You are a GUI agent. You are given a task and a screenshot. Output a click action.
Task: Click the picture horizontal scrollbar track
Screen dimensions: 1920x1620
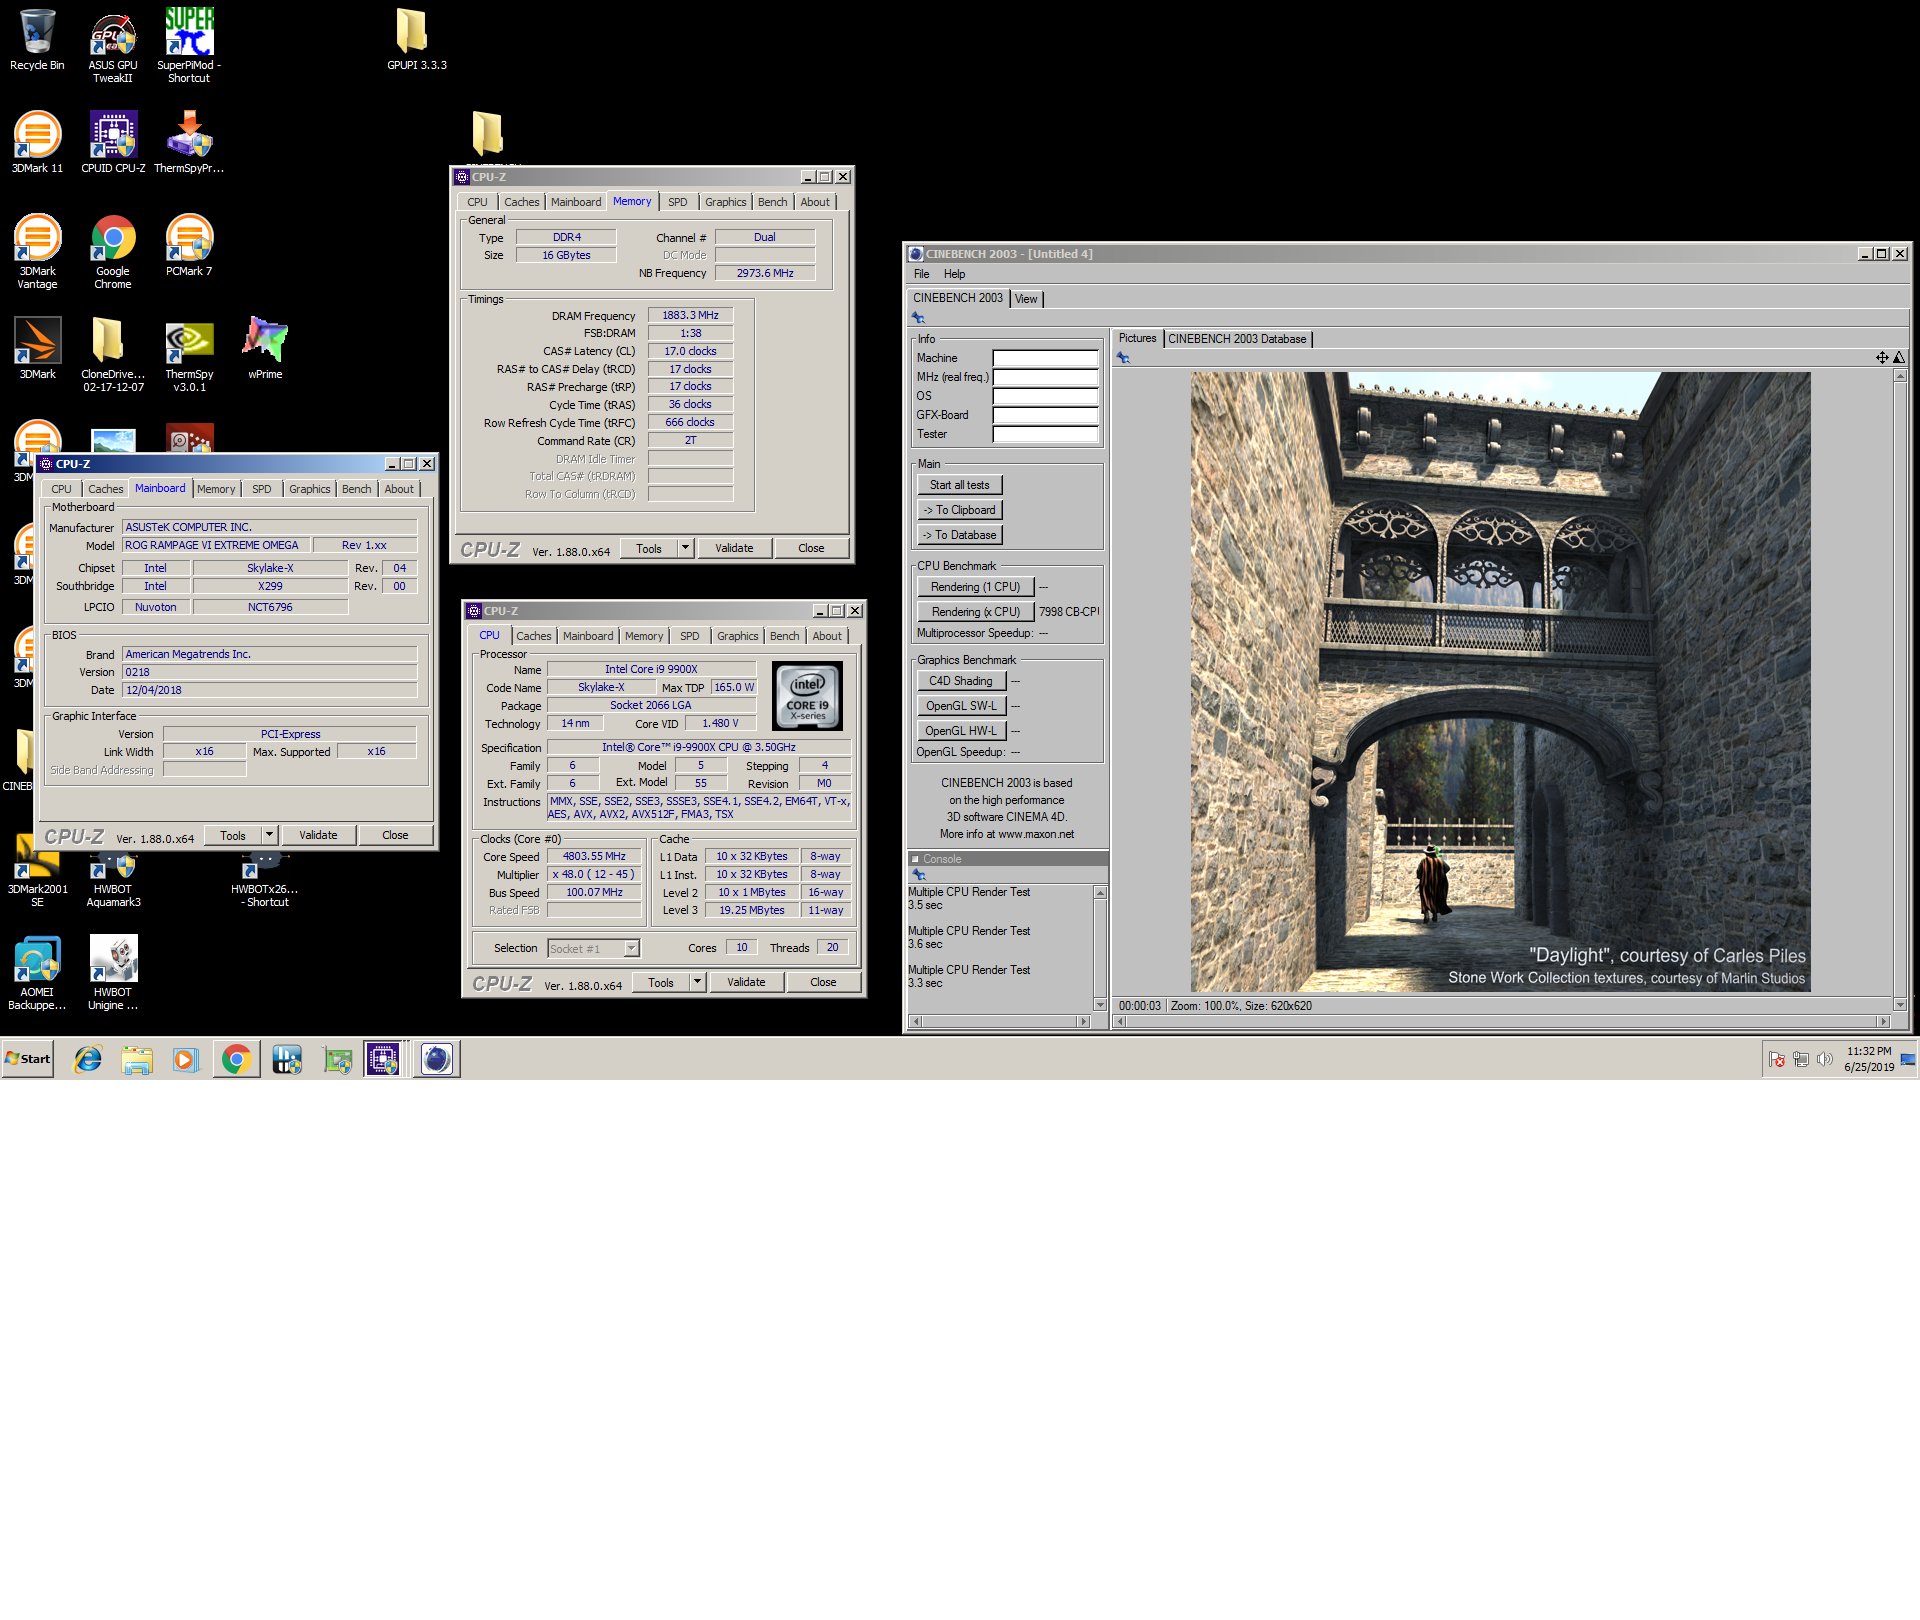pos(1501,1021)
